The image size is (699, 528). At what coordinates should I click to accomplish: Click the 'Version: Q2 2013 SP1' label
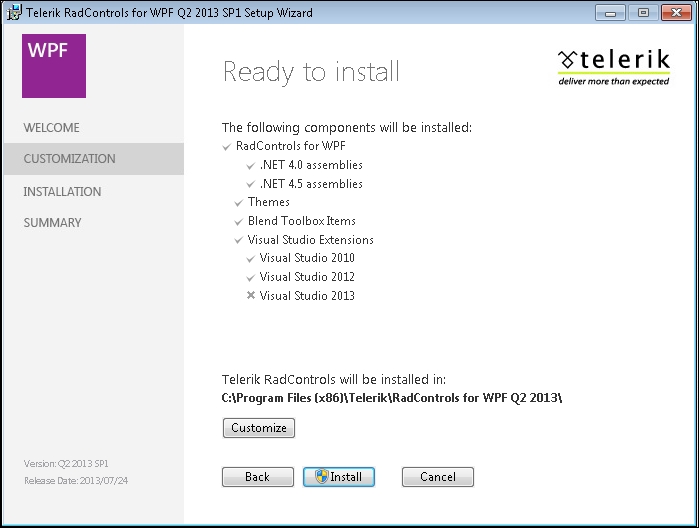click(66, 464)
